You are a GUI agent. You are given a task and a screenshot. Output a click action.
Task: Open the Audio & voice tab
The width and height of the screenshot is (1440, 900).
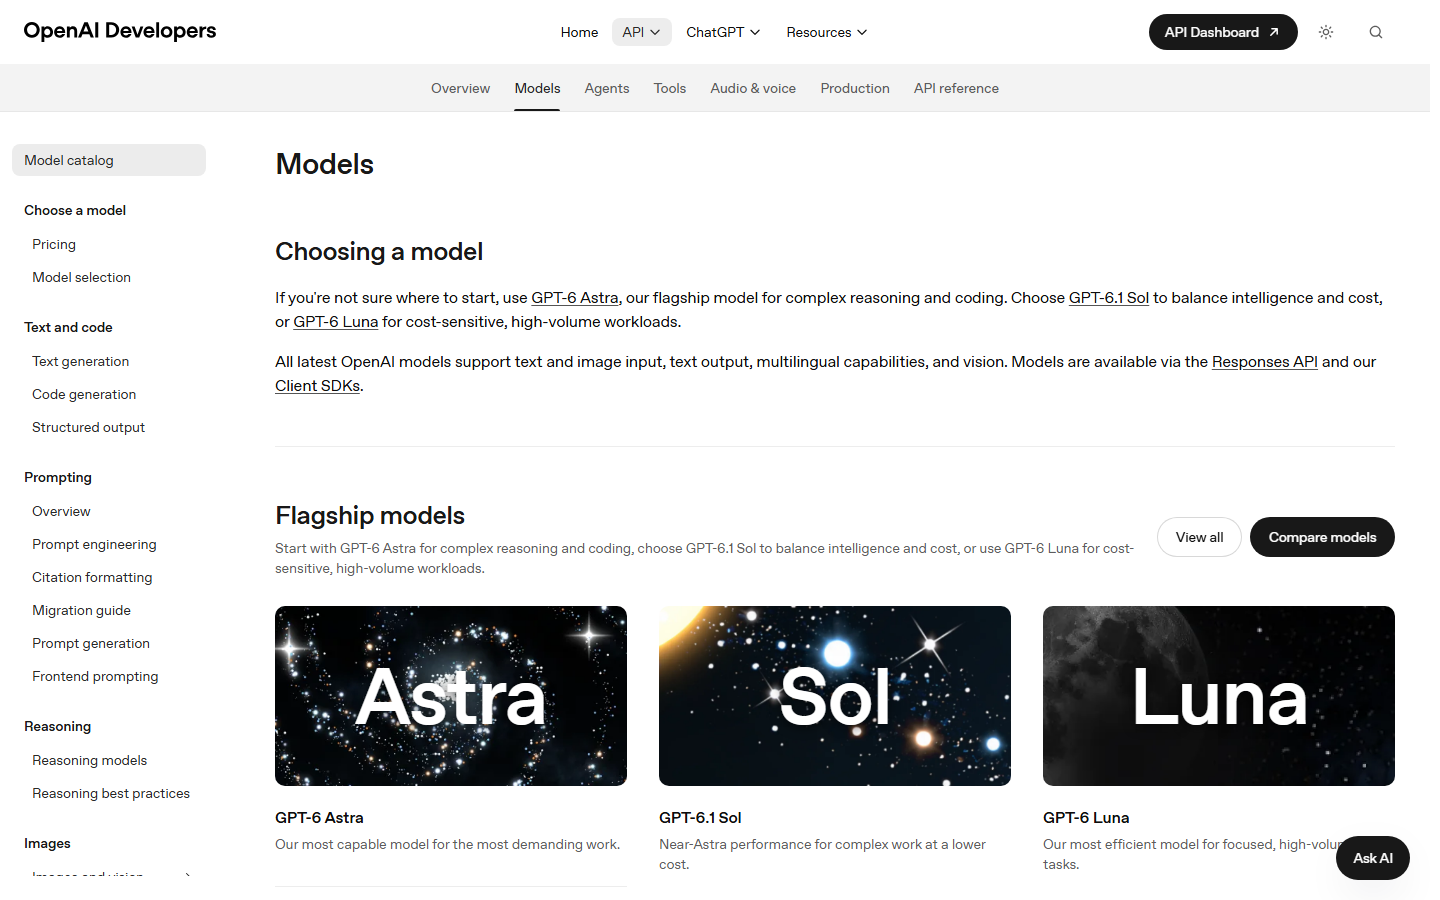pyautogui.click(x=753, y=88)
